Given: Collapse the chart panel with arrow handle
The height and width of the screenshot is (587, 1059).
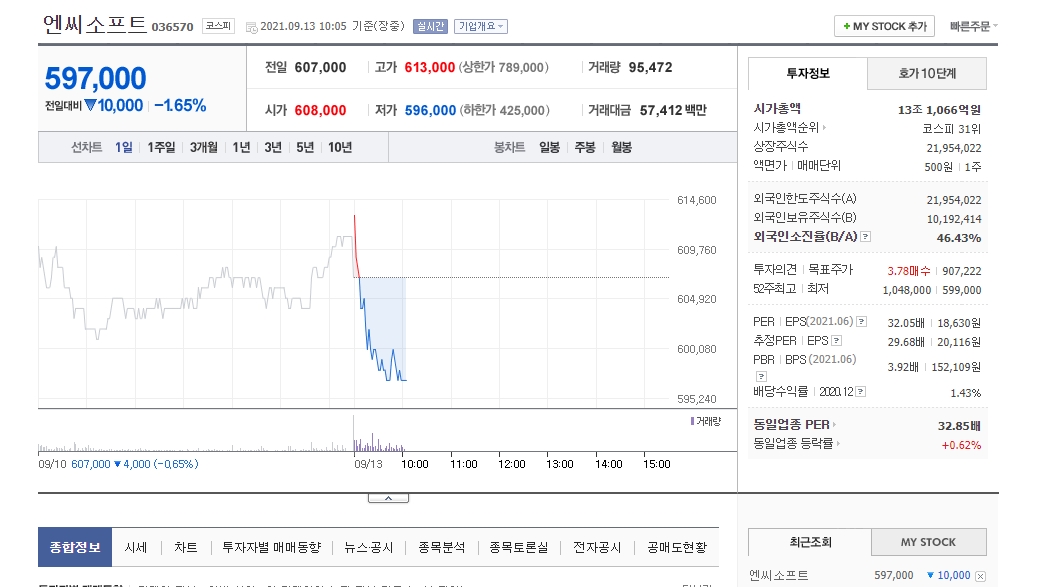Looking at the screenshot, I should pos(388,497).
